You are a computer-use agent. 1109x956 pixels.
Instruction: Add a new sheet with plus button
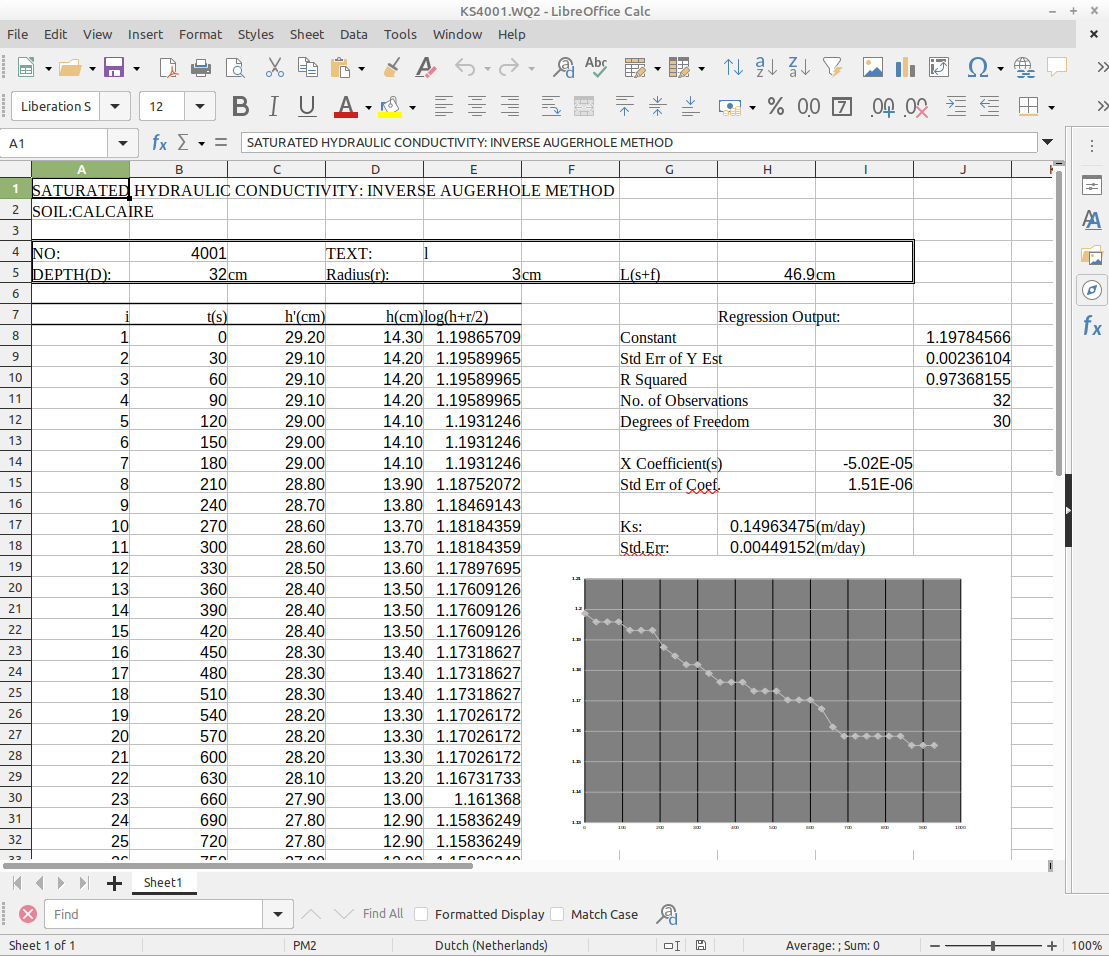(x=115, y=883)
